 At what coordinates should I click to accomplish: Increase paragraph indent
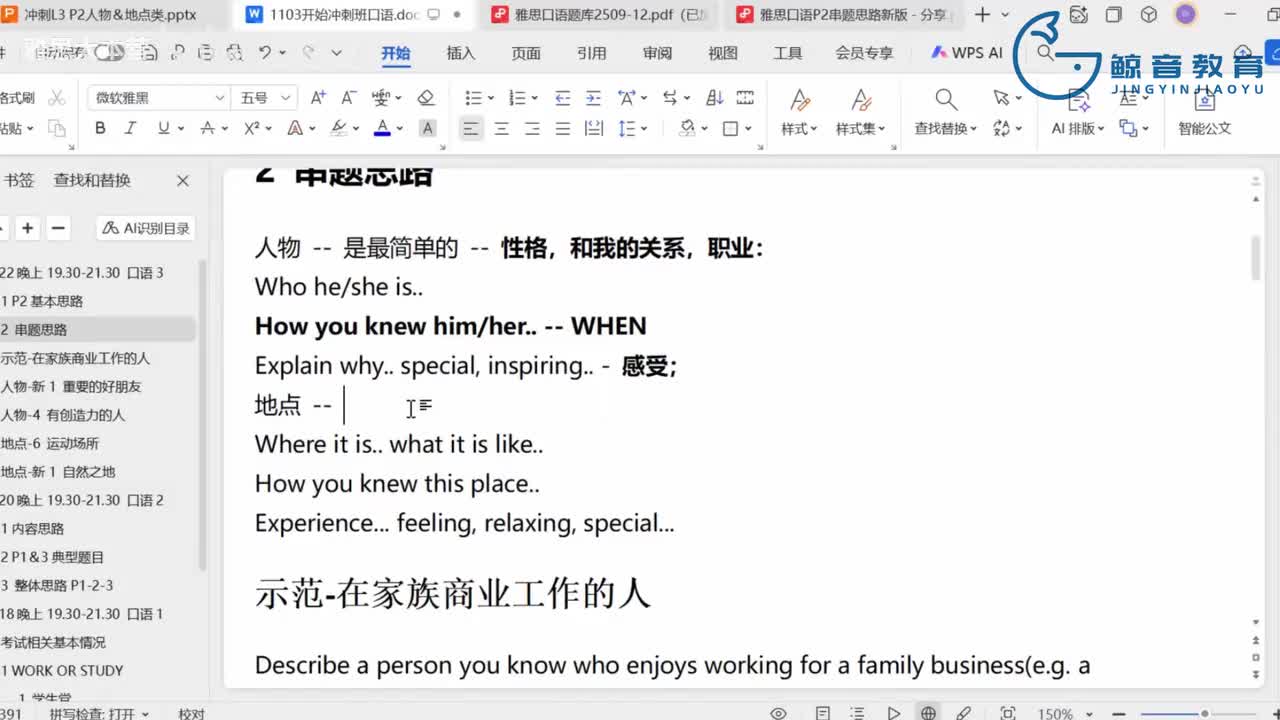pyautogui.click(x=594, y=97)
